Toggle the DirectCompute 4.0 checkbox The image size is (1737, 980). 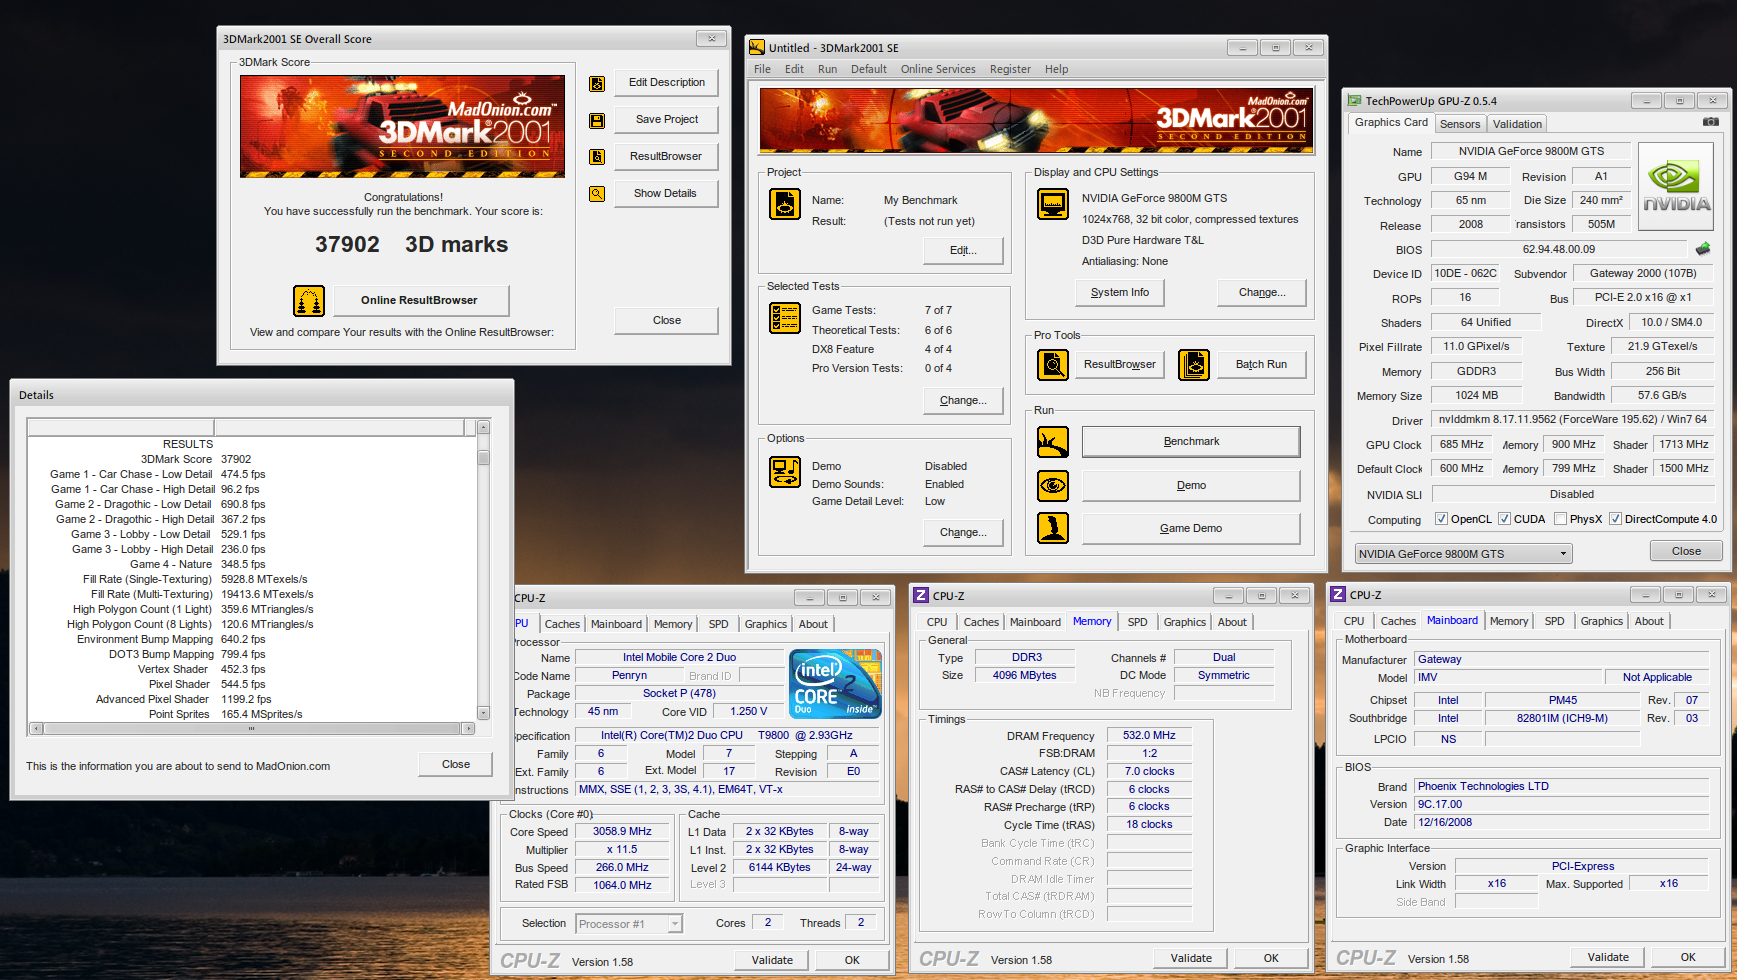click(1615, 519)
